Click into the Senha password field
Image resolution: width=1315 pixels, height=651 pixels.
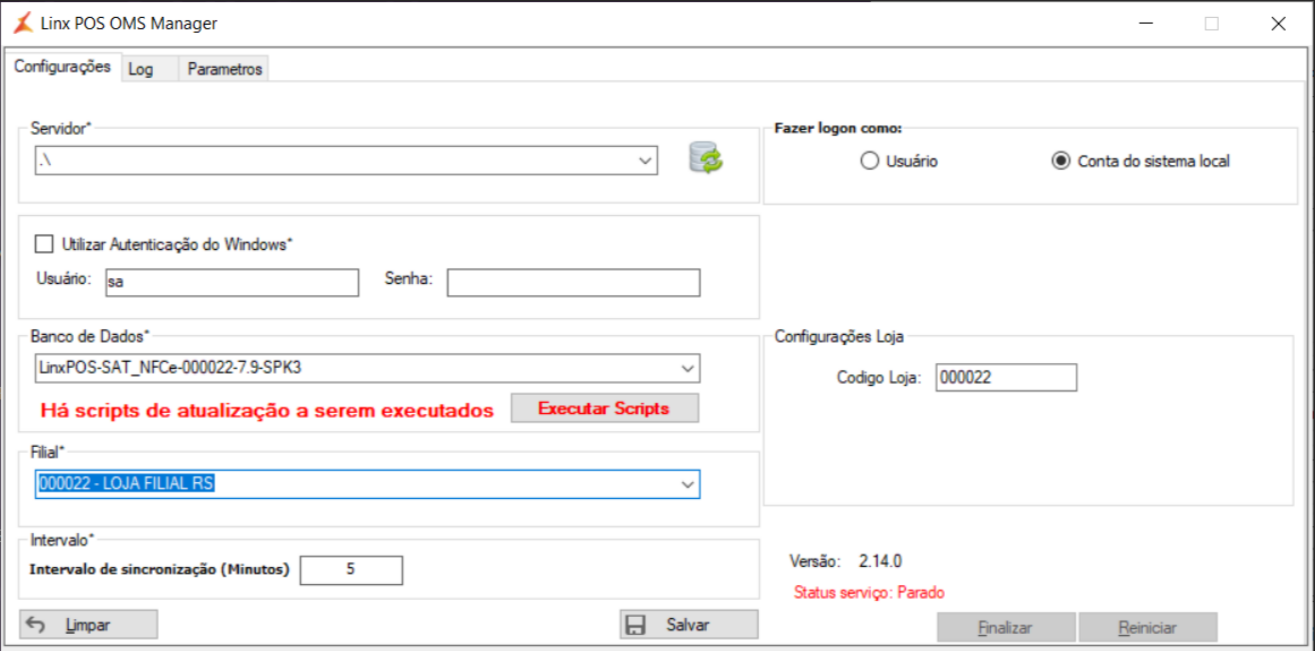click(574, 283)
